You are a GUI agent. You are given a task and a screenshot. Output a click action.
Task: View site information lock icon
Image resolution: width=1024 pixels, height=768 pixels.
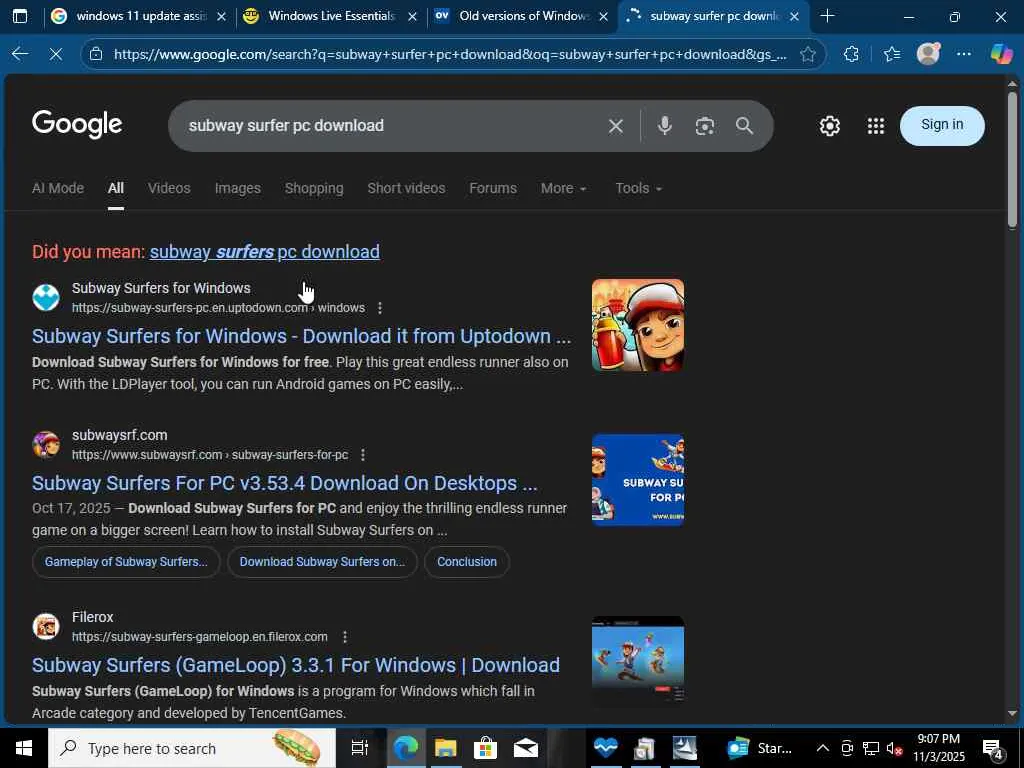coord(96,54)
